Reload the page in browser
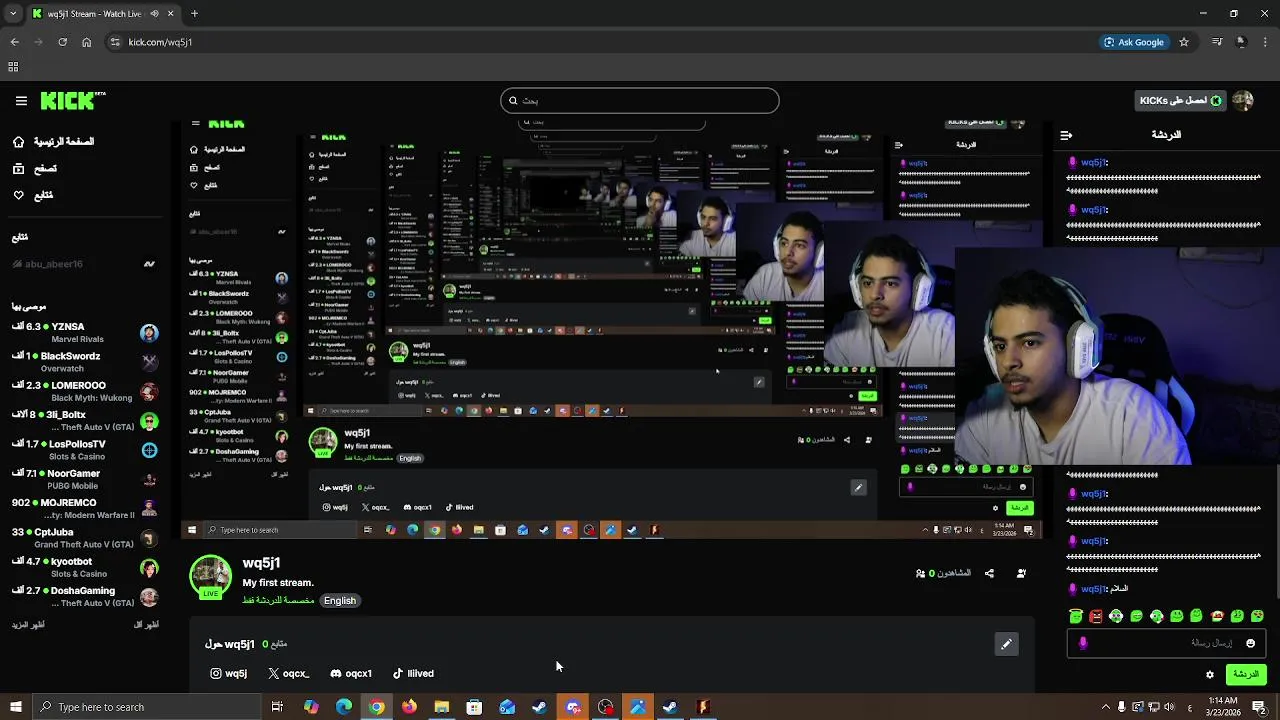The image size is (1280, 720). click(62, 42)
